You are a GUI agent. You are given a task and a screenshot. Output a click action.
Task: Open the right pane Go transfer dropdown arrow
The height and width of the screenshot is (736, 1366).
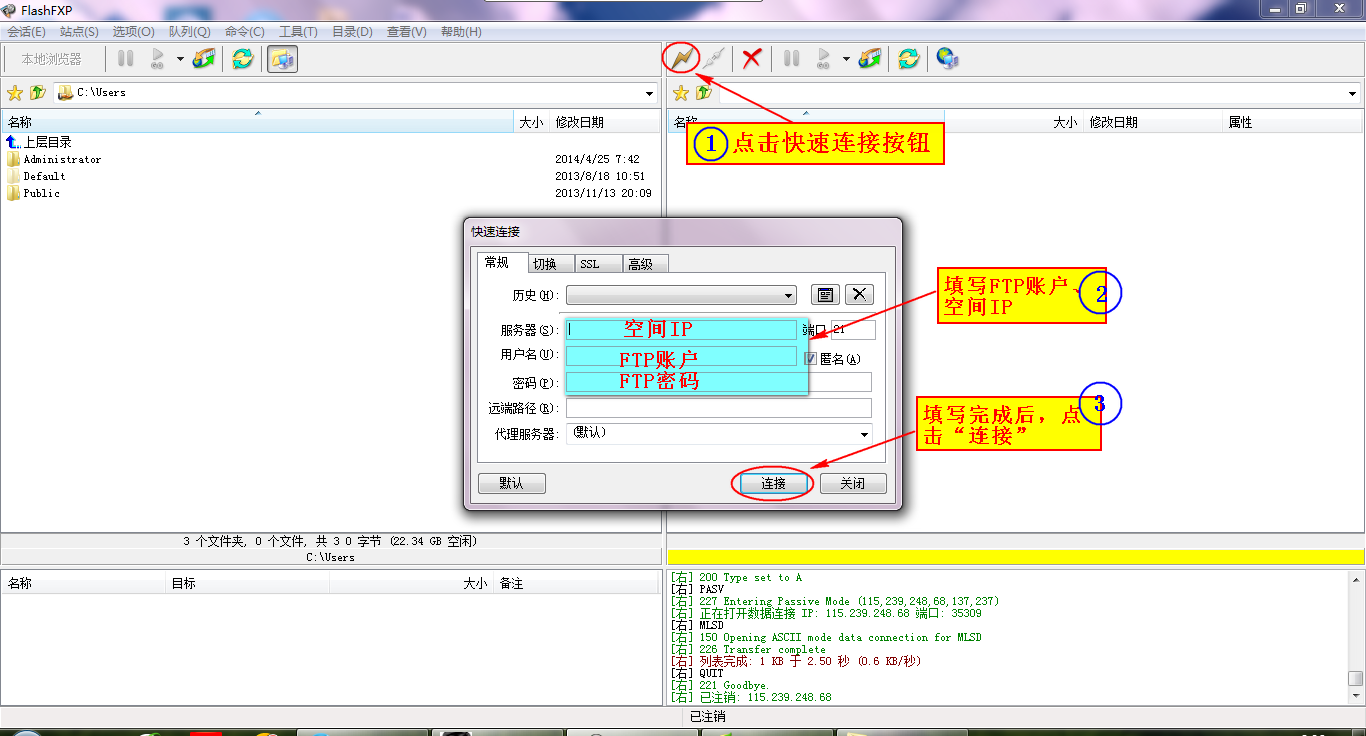pyautogui.click(x=846, y=59)
